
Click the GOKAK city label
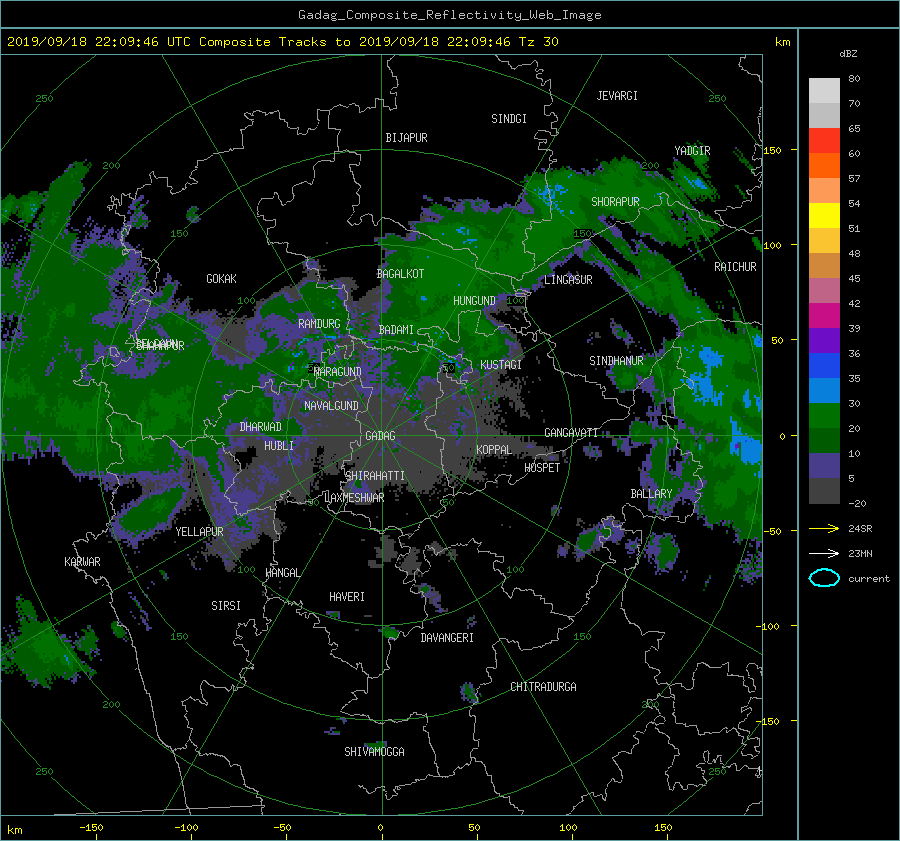tap(222, 279)
